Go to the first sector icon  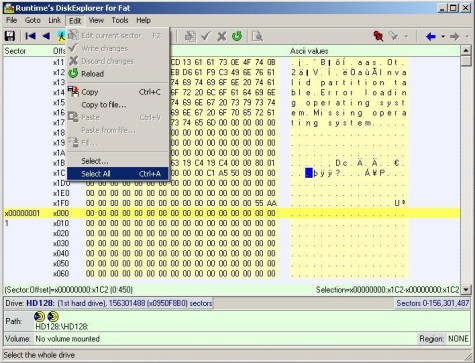click(30, 36)
